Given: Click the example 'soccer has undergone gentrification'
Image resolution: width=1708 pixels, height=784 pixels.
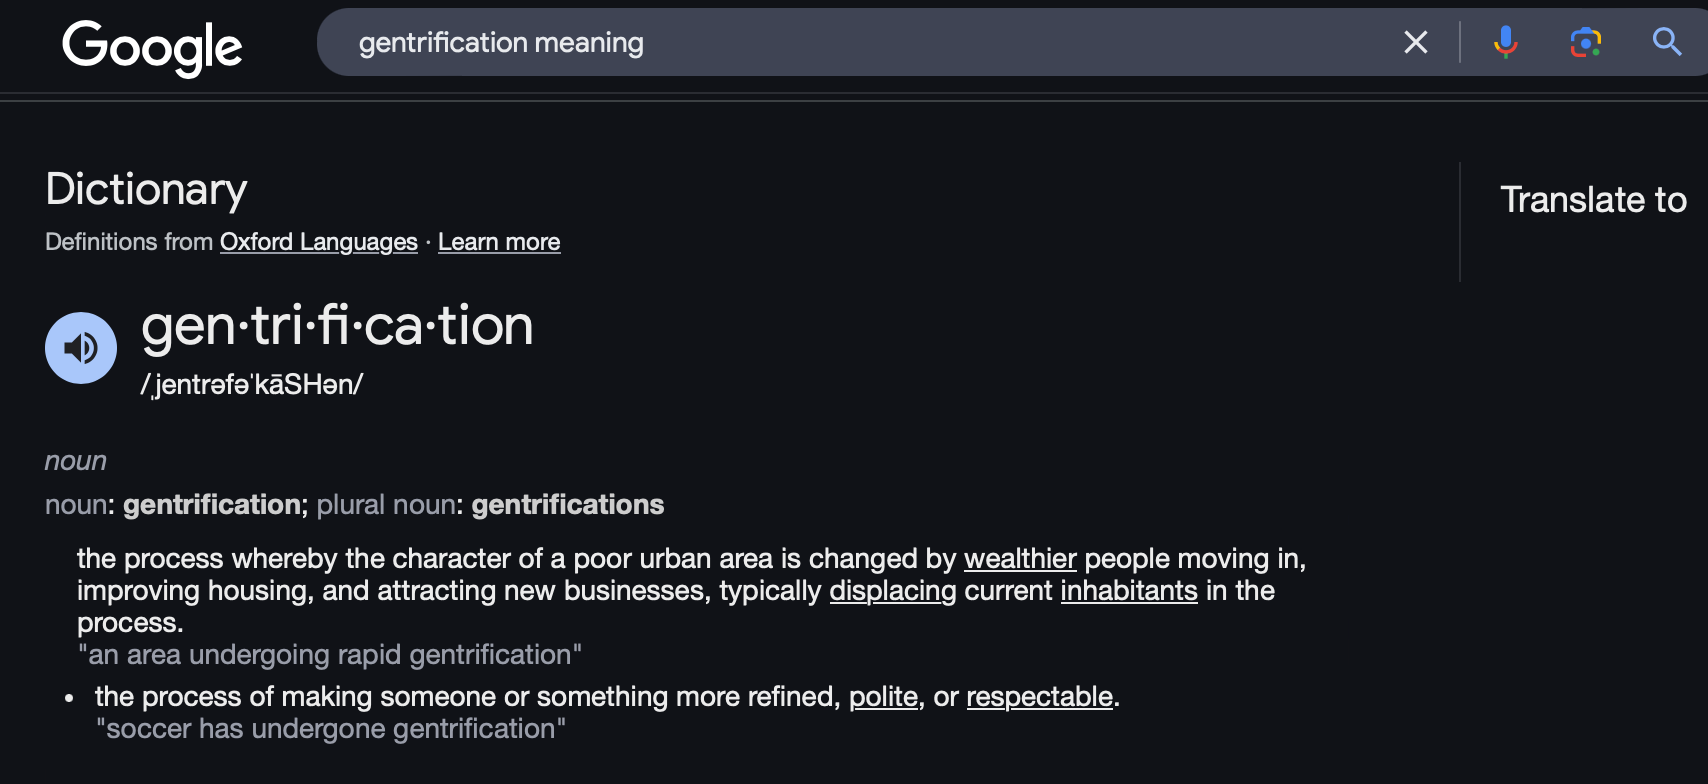Looking at the screenshot, I should pyautogui.click(x=331, y=729).
